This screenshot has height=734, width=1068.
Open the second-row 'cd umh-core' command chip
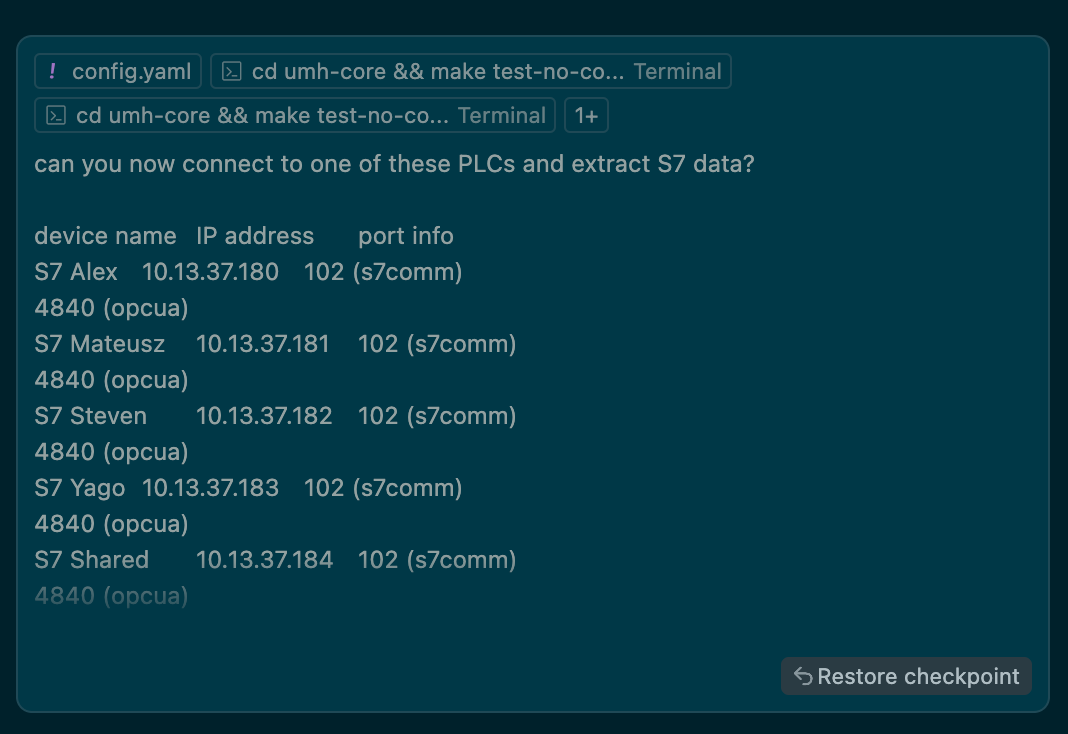(295, 115)
